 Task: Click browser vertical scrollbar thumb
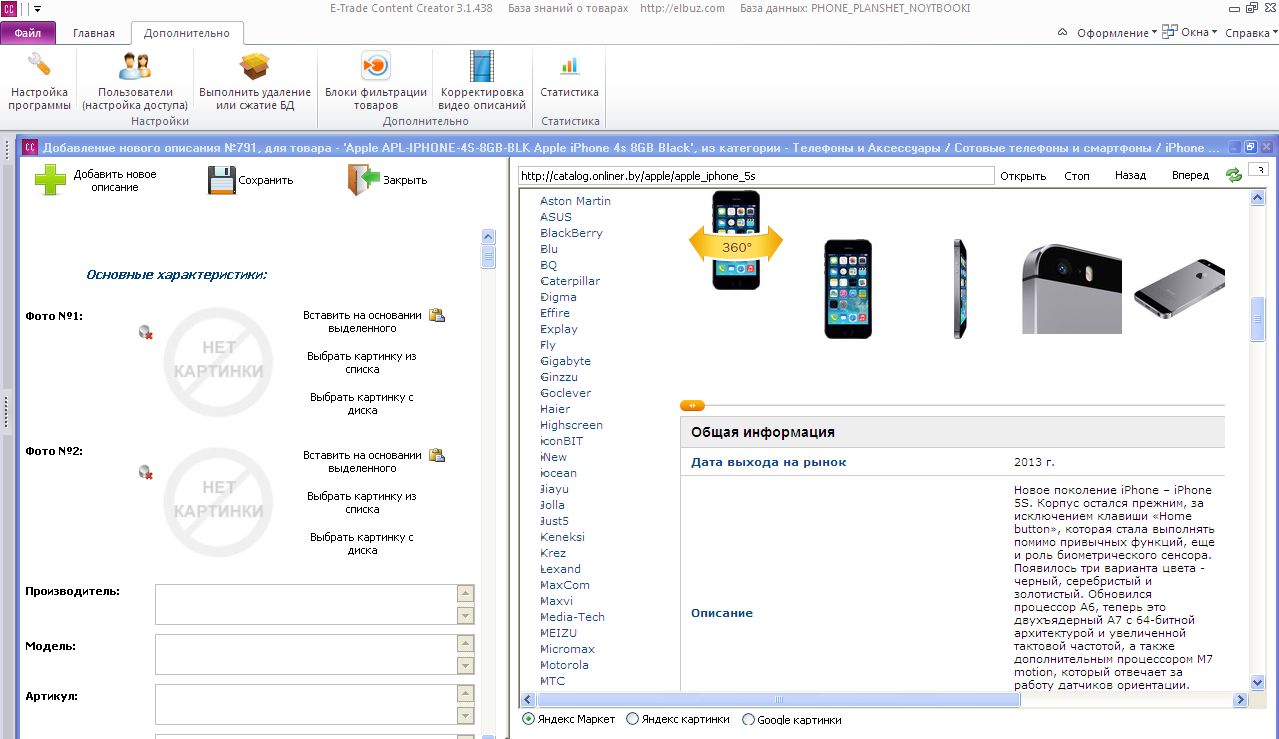(x=1258, y=320)
